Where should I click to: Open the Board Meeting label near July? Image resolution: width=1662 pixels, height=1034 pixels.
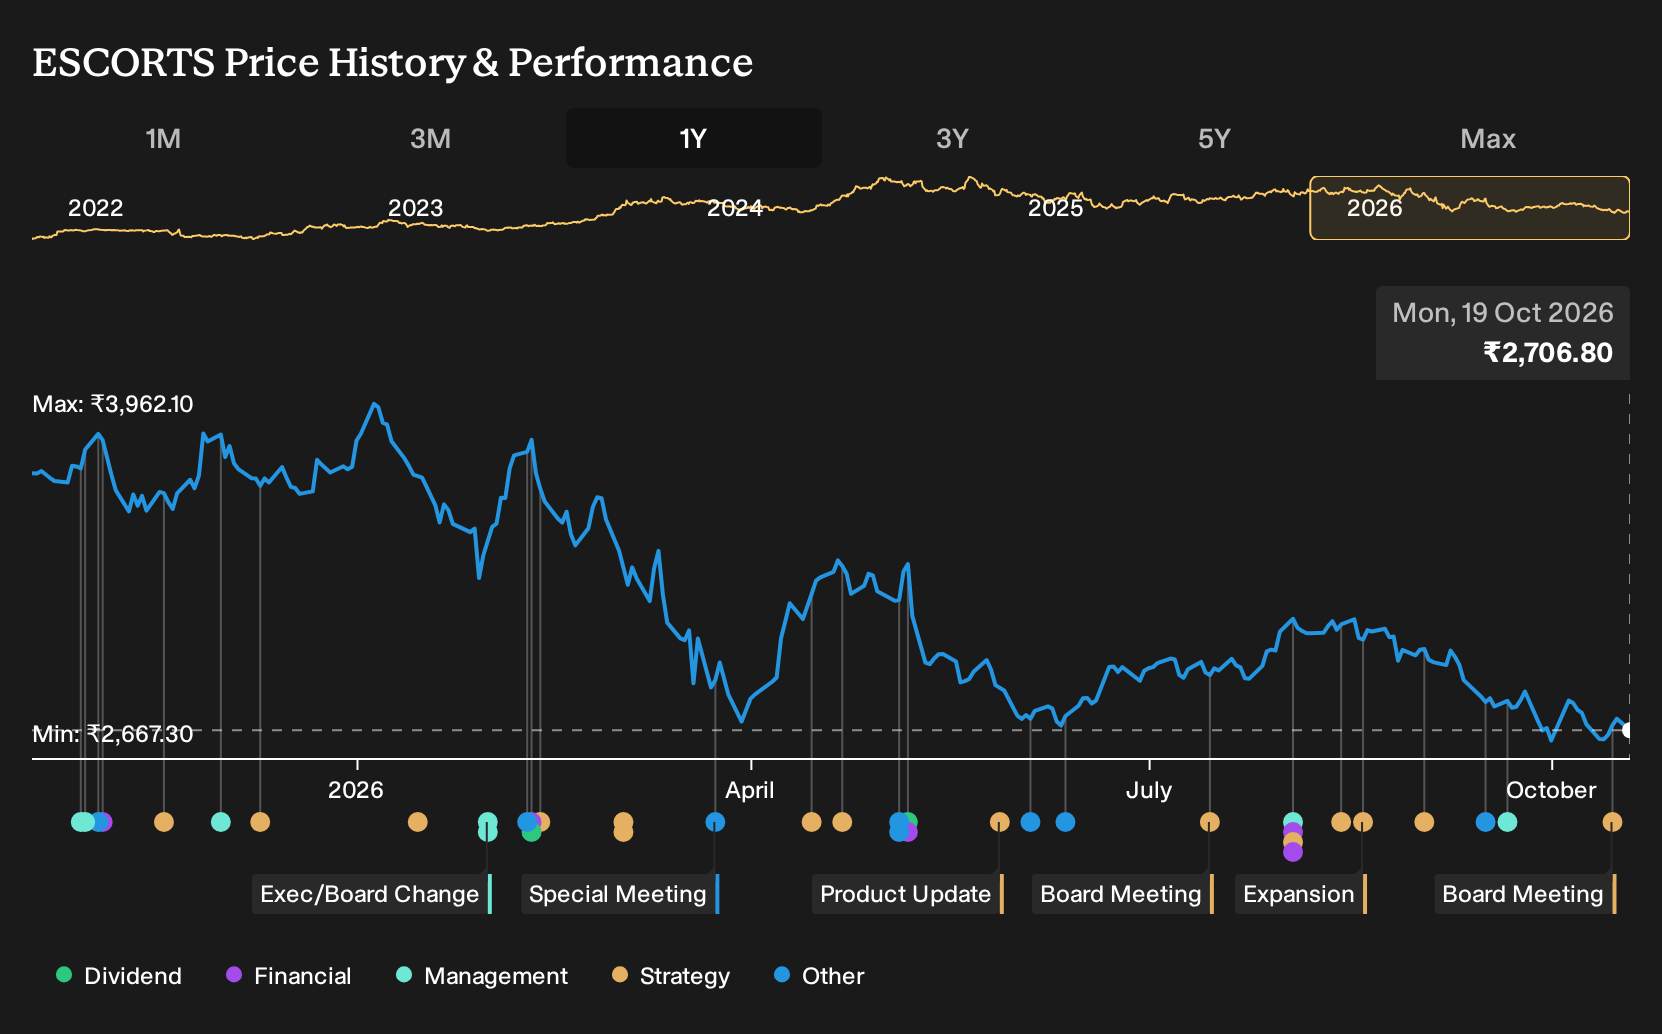click(1123, 894)
